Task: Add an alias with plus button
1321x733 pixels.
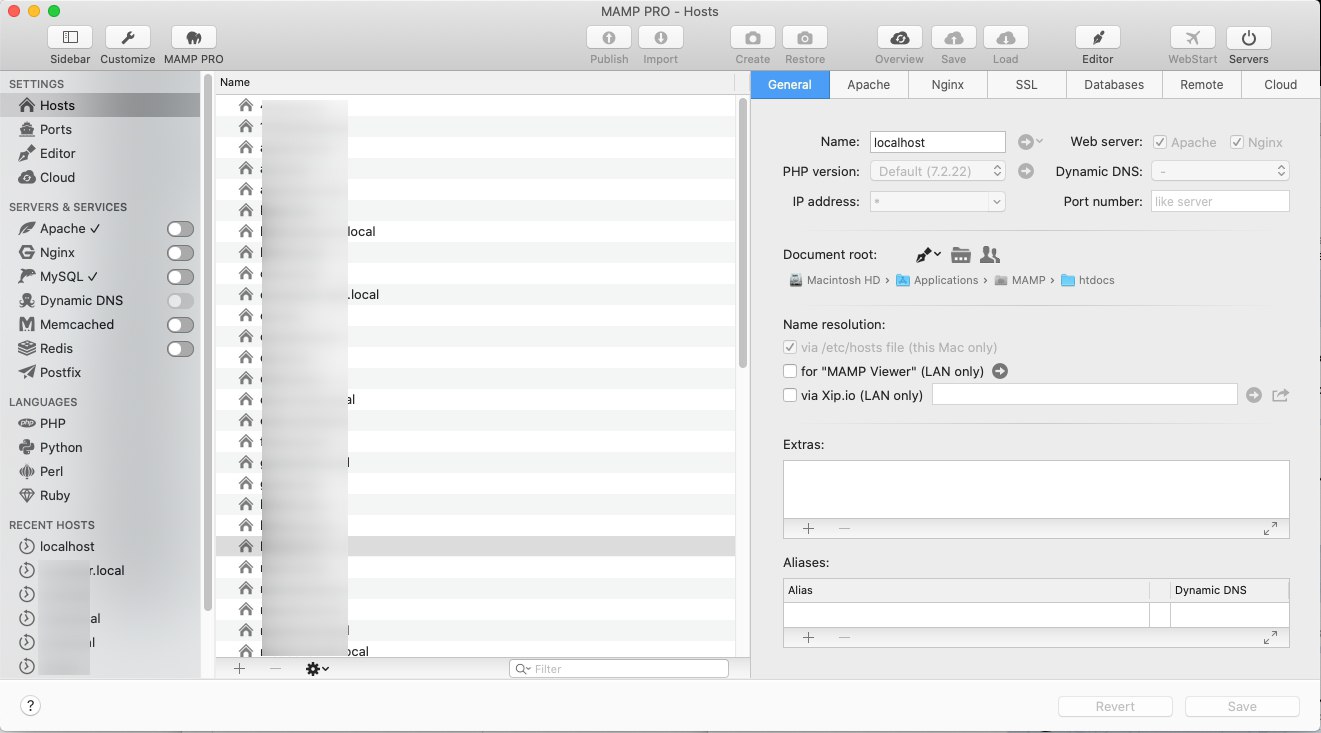Action: [x=809, y=637]
